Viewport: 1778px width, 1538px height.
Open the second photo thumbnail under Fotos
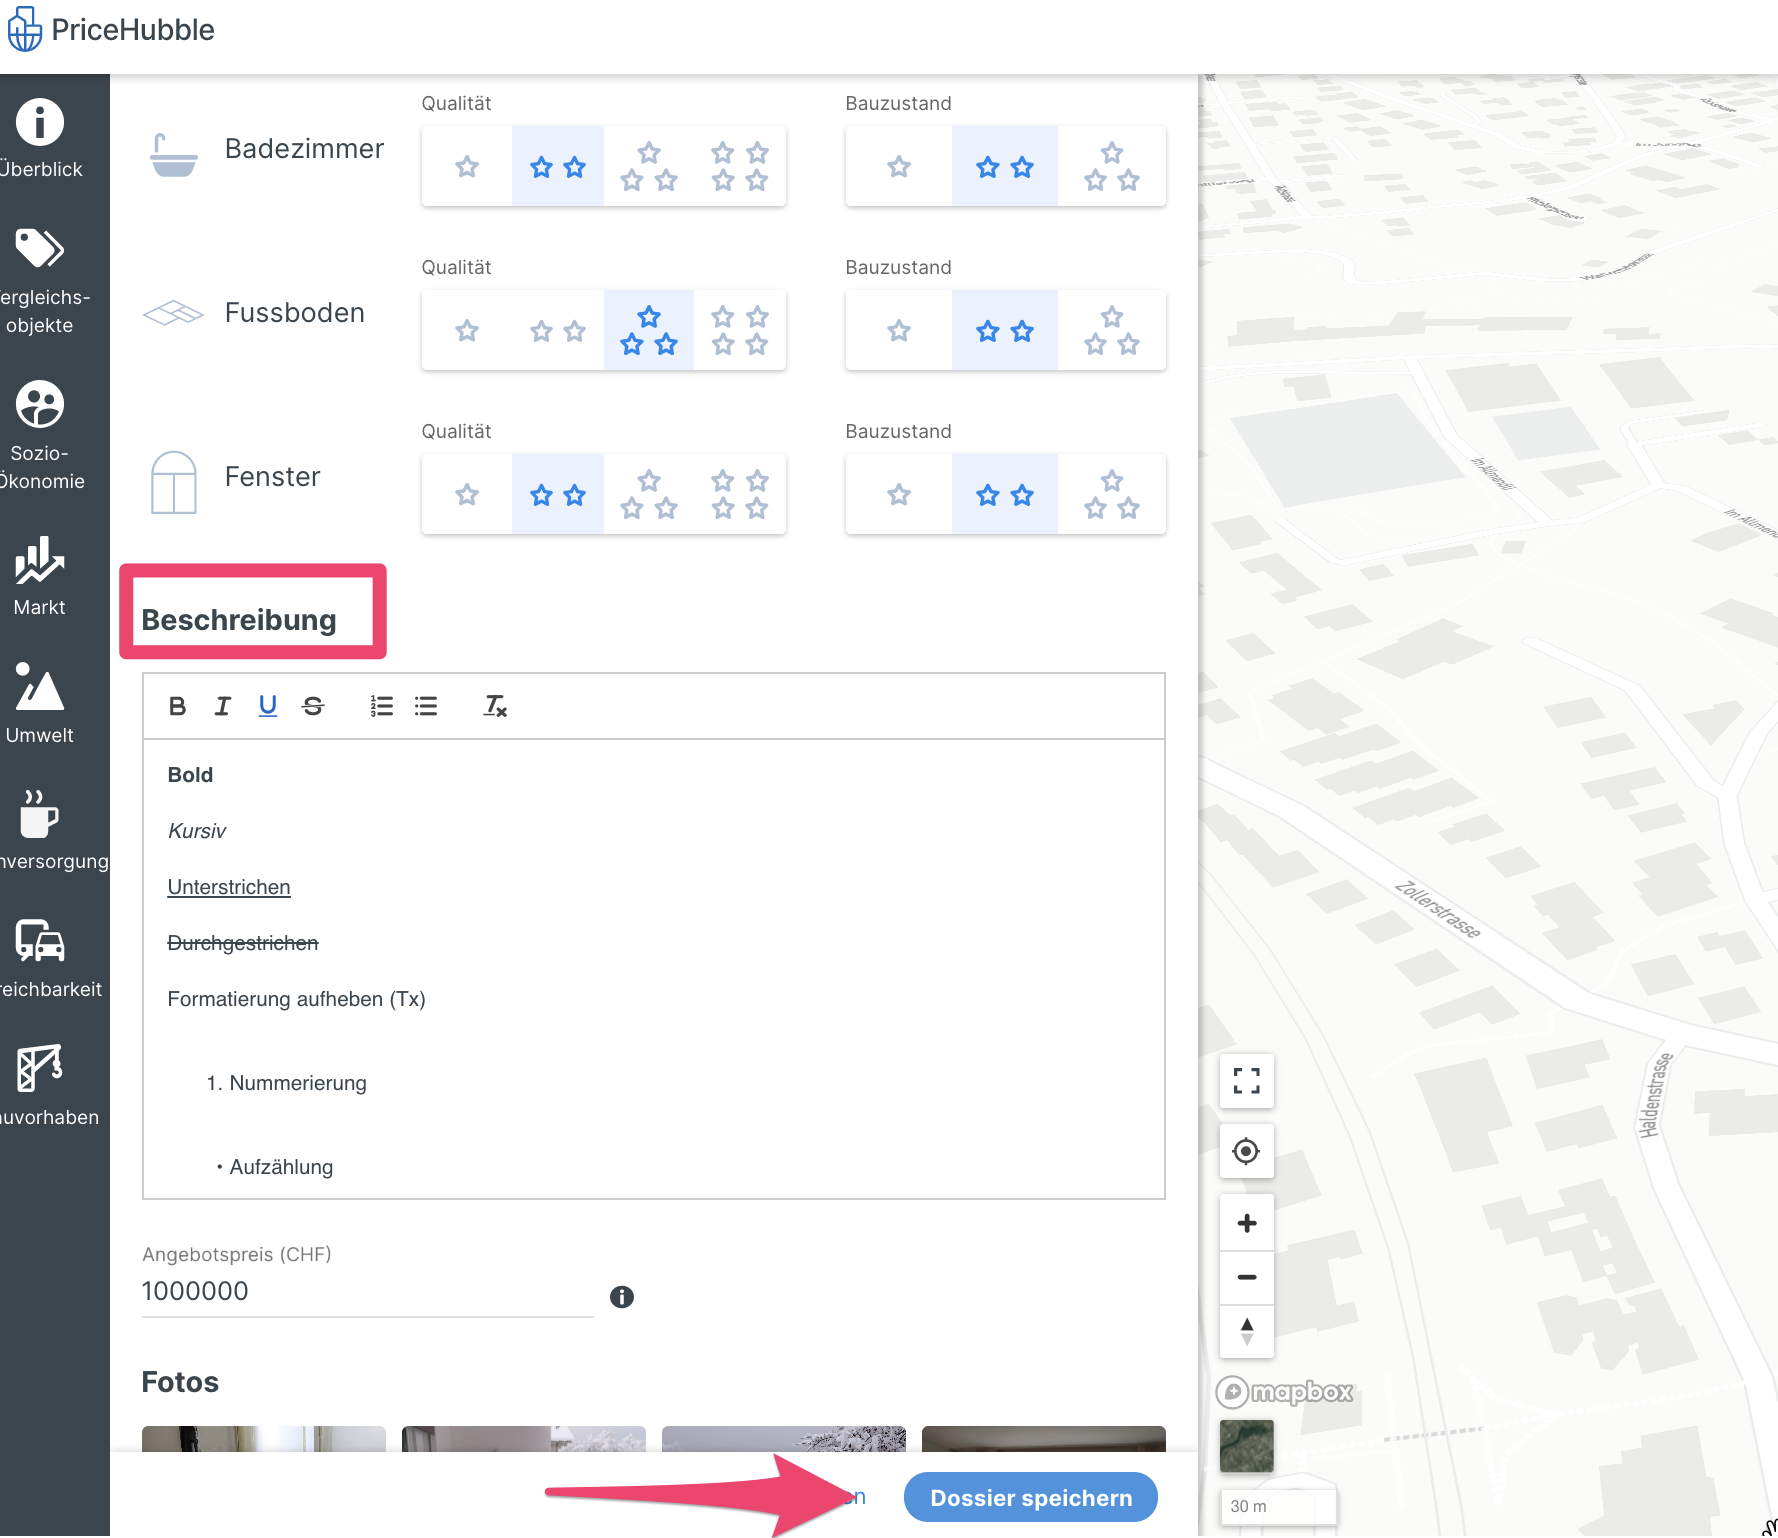tap(524, 1439)
